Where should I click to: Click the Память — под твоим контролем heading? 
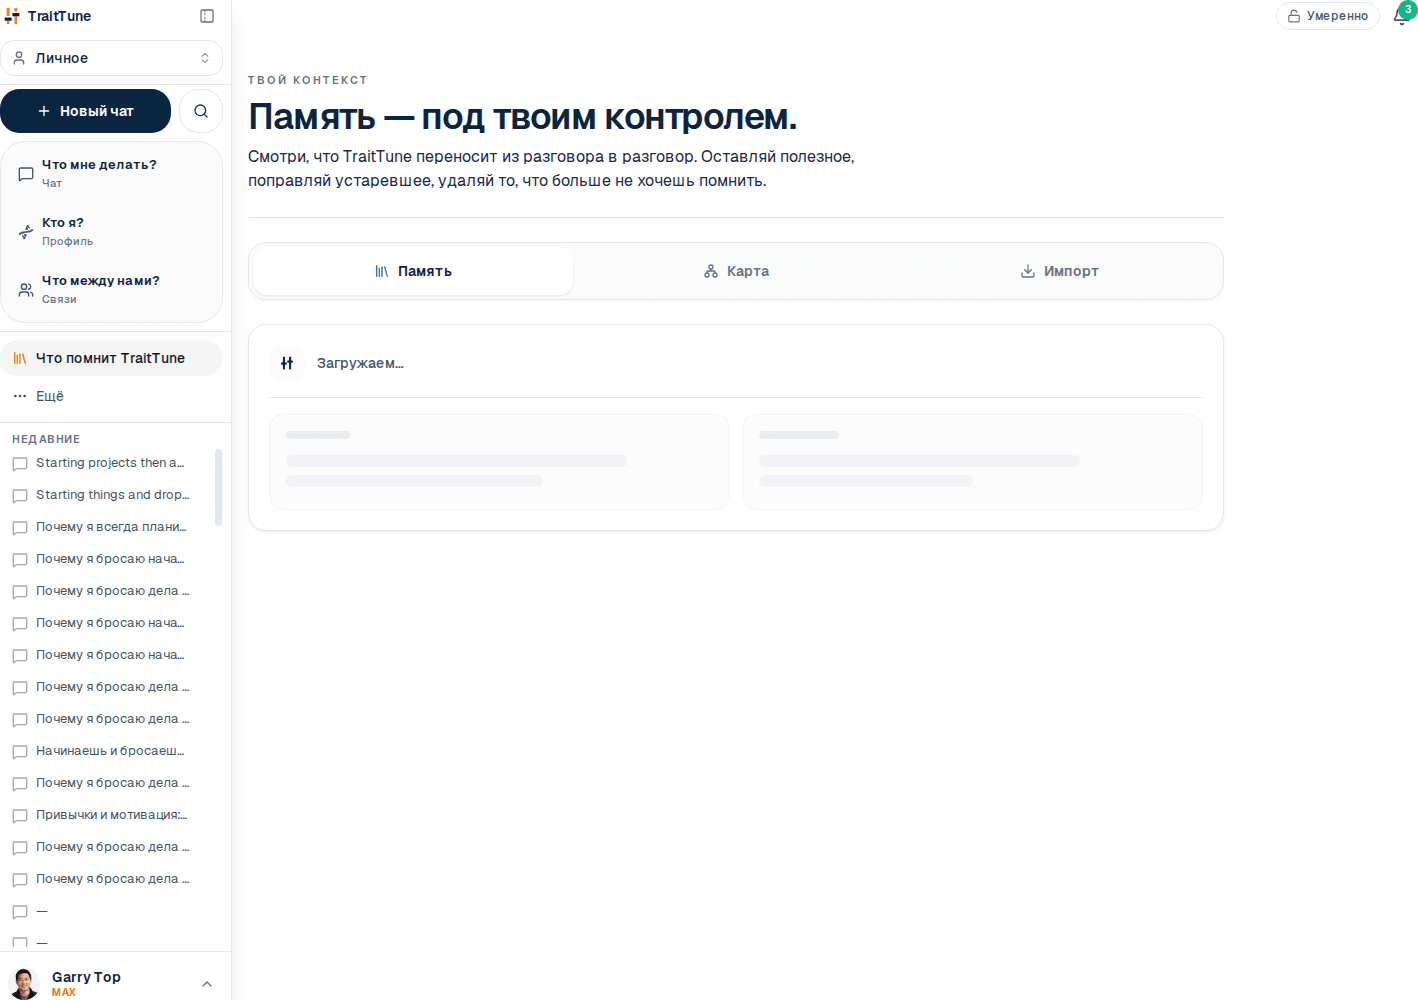tap(523, 117)
